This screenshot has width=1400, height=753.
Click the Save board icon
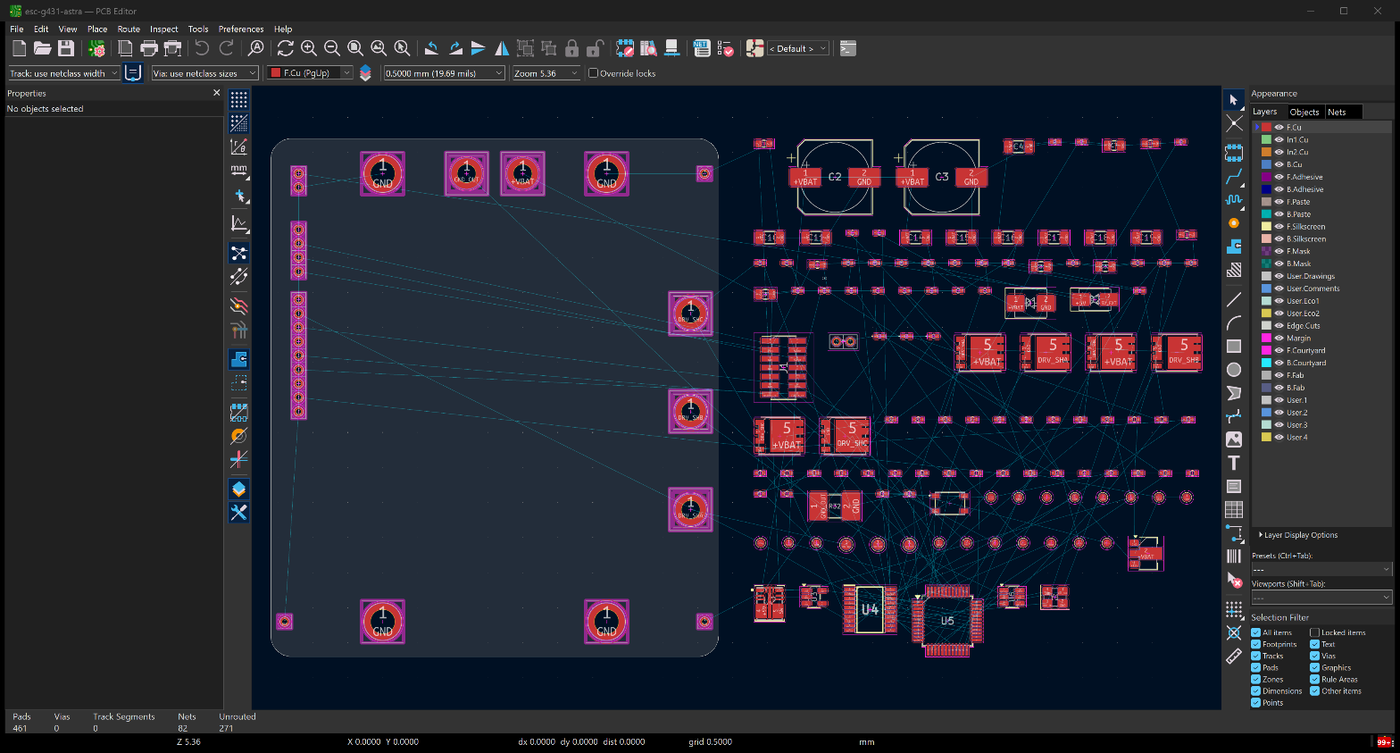point(66,48)
